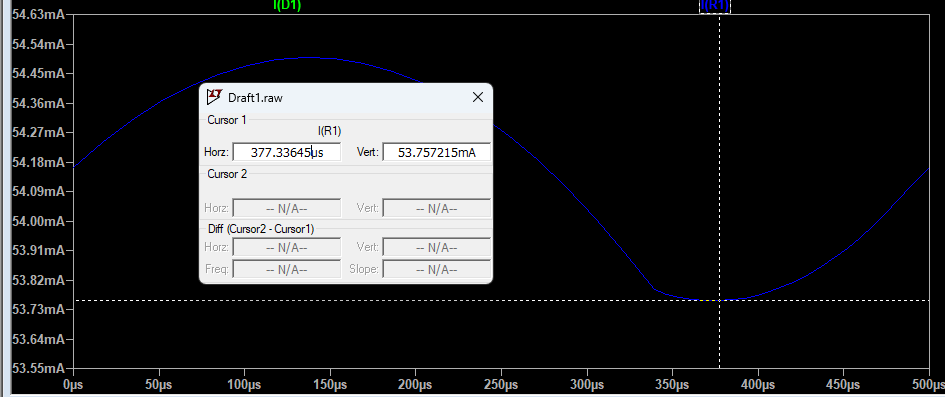
Task: Click the 400µs time axis label
Action: pyautogui.click(x=758, y=384)
